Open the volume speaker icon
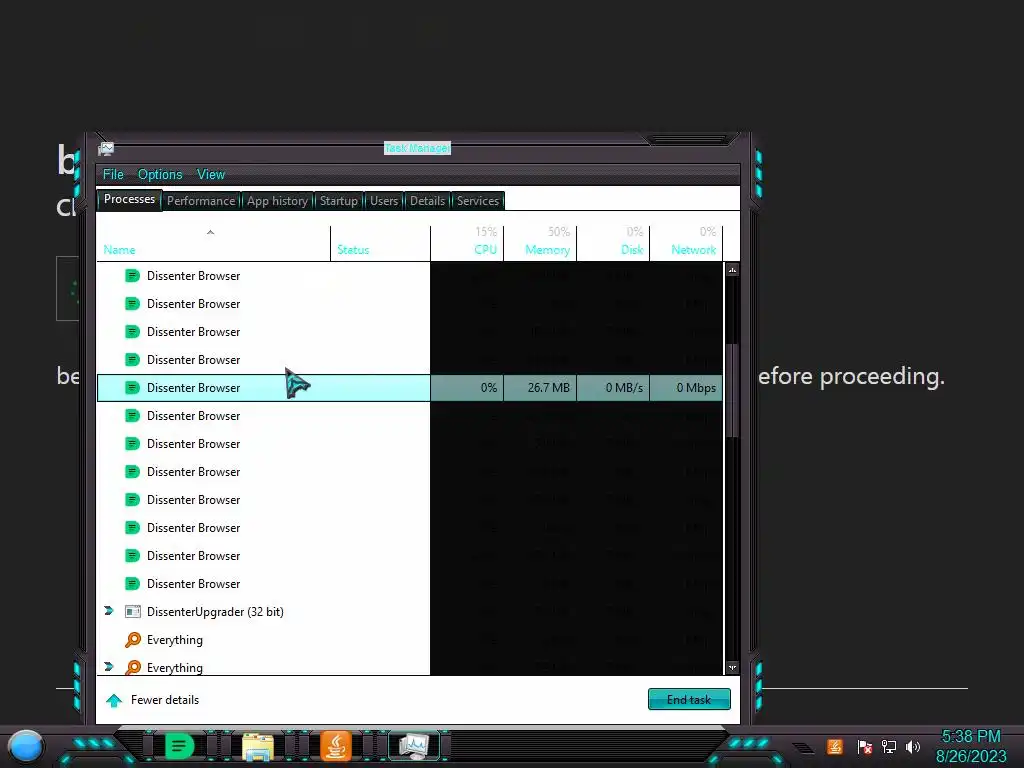The image size is (1024, 768). 913,746
